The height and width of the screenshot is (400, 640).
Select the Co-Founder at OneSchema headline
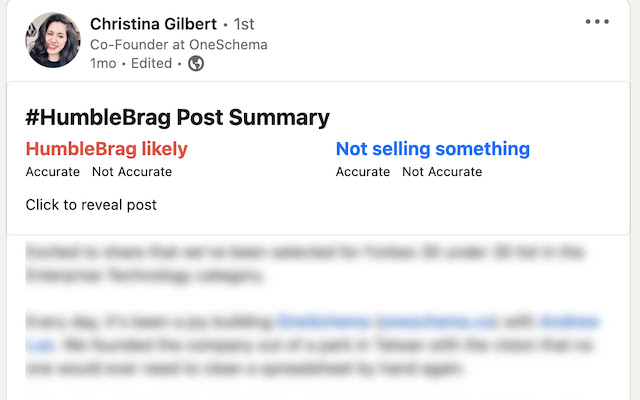click(x=179, y=44)
